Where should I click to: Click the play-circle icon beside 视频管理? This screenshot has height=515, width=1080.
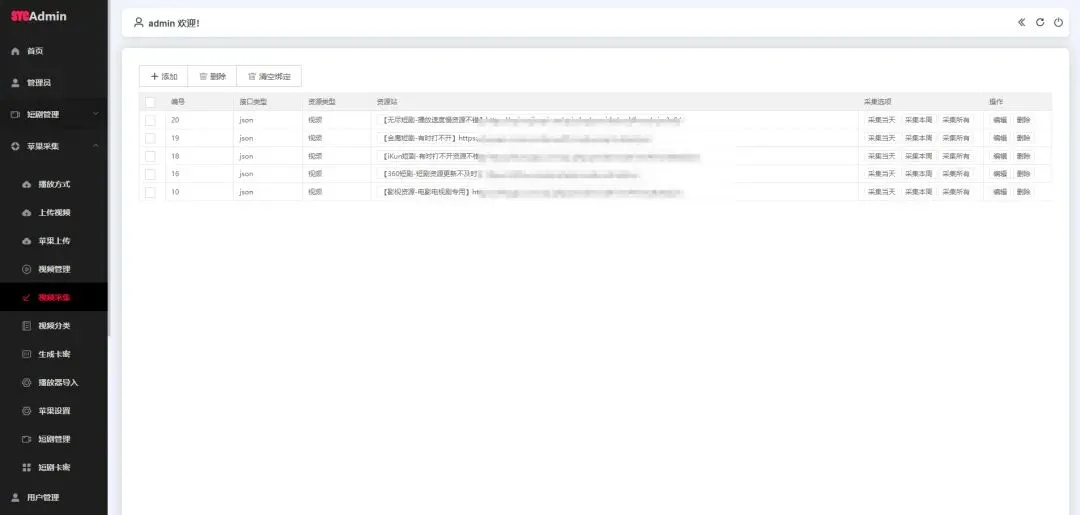(x=27, y=269)
